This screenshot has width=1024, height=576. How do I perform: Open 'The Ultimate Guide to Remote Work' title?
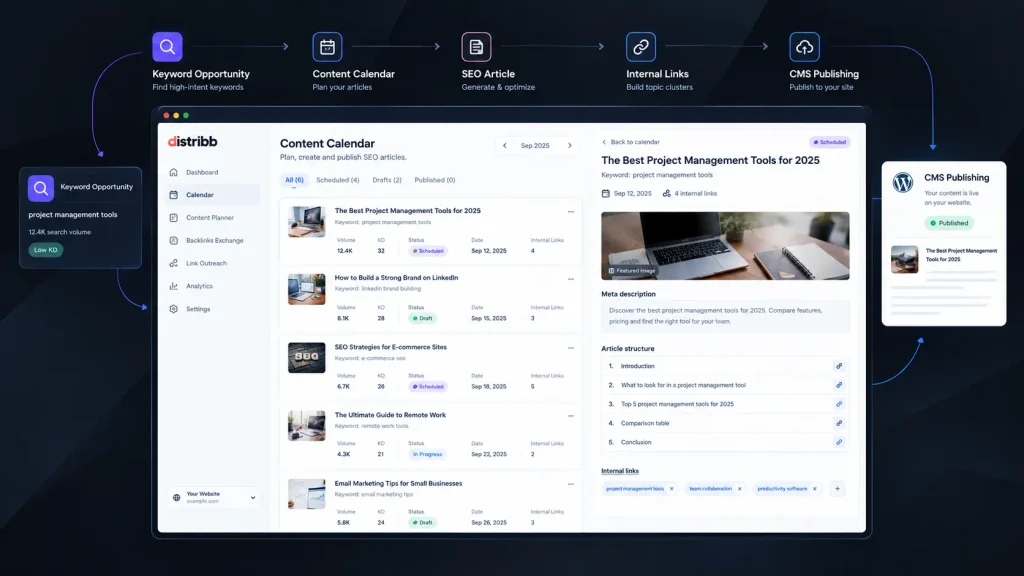pyautogui.click(x=390, y=415)
